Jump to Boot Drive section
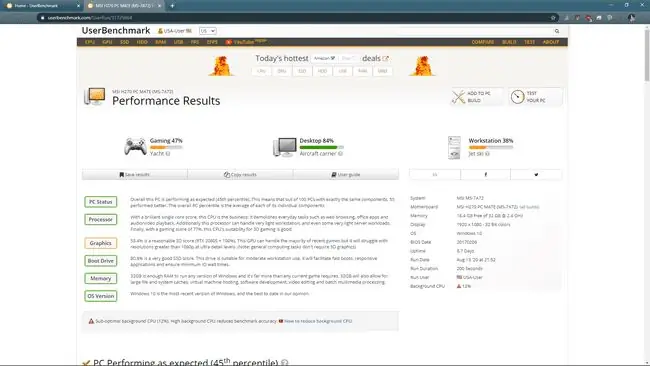Screen dimensions: 650x366 tap(101, 261)
